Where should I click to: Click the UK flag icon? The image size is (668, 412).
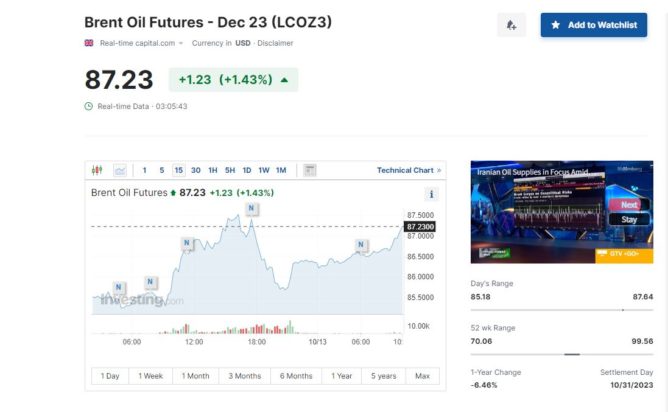pos(89,43)
